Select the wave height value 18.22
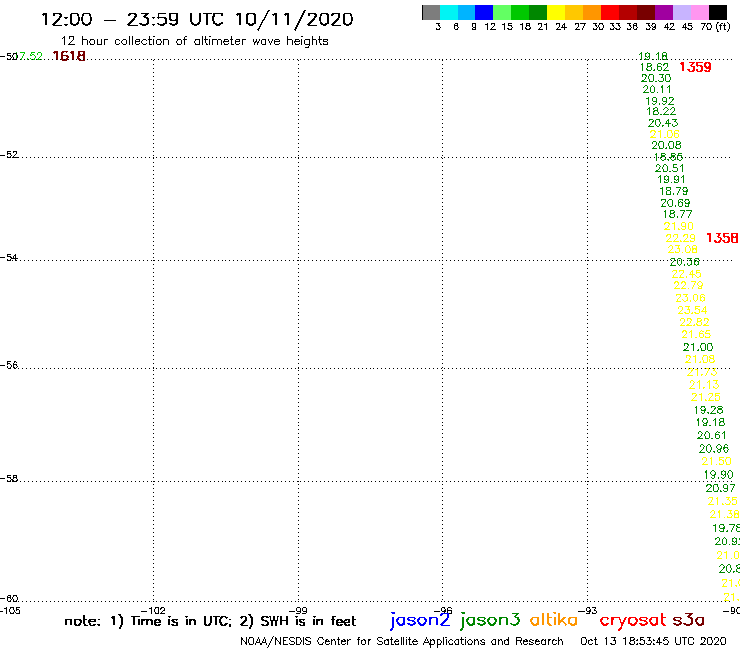Image resolution: width=740 pixels, height=650 pixels. 661,111
